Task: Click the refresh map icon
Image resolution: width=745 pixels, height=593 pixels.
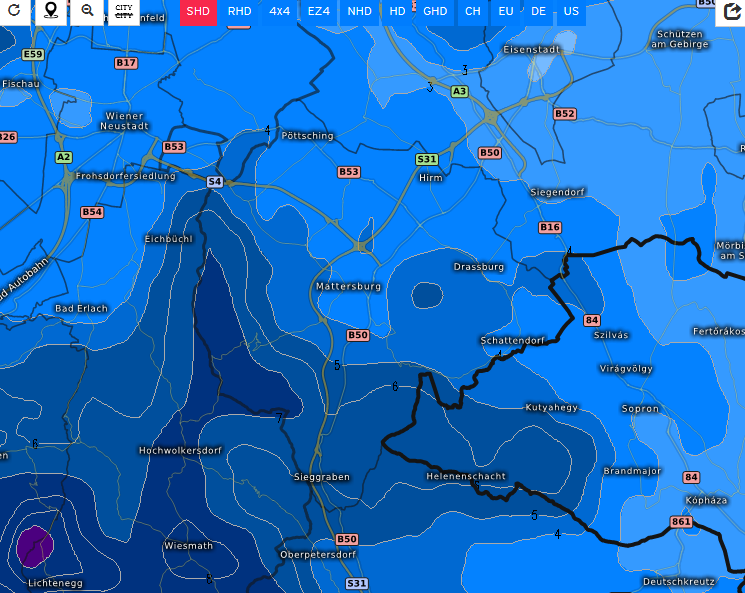Action: tap(14, 11)
